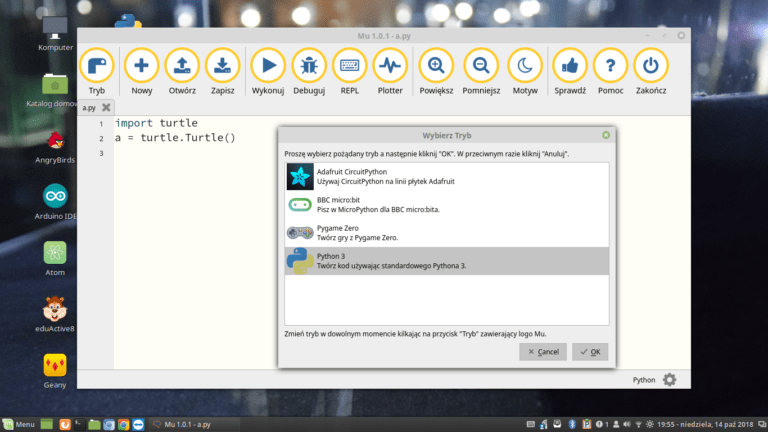768x432 pixels.
Task: Launch Arduino IDE desktop shortcut
Action: click(55, 202)
